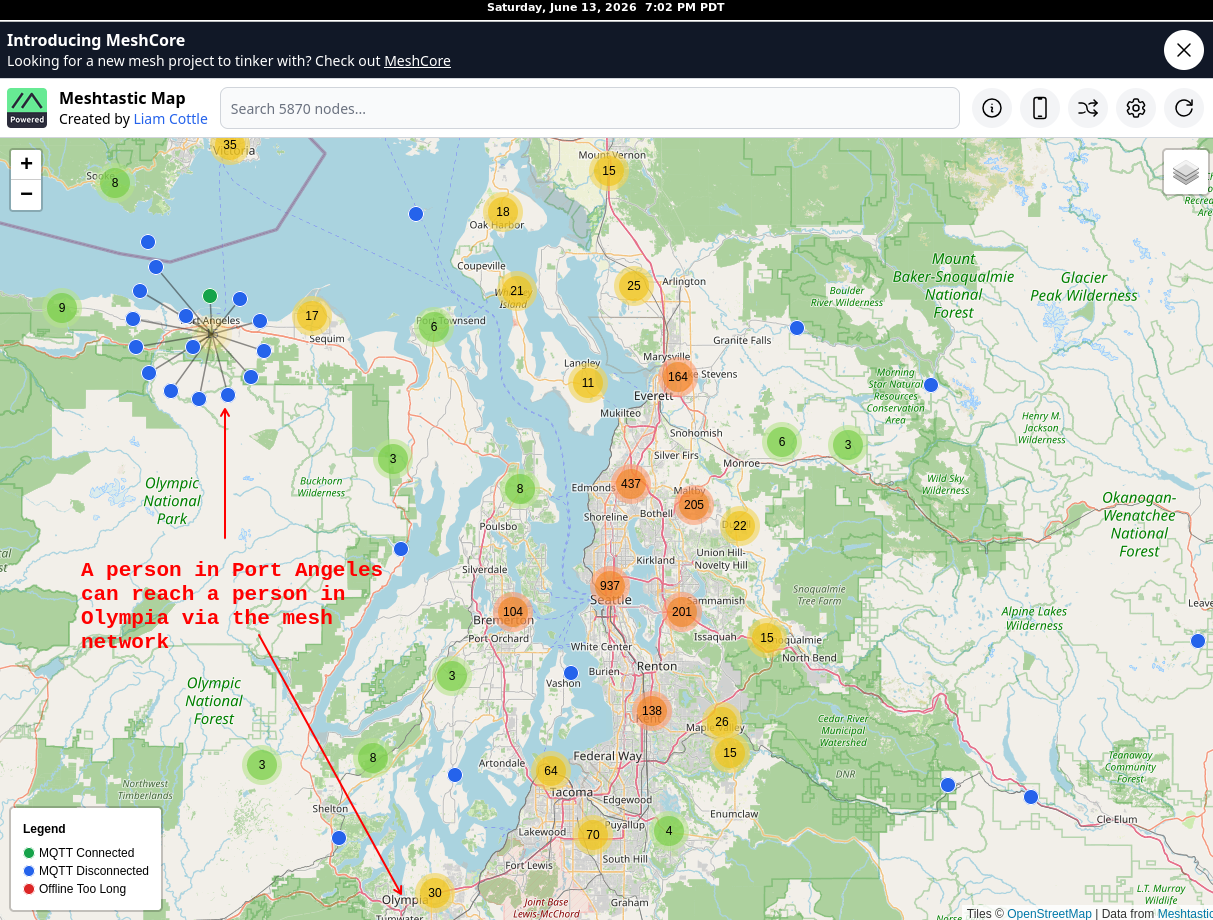This screenshot has height=920, width=1213.
Task: Open the OpenStreetMap attribution link
Action: click(x=1049, y=913)
